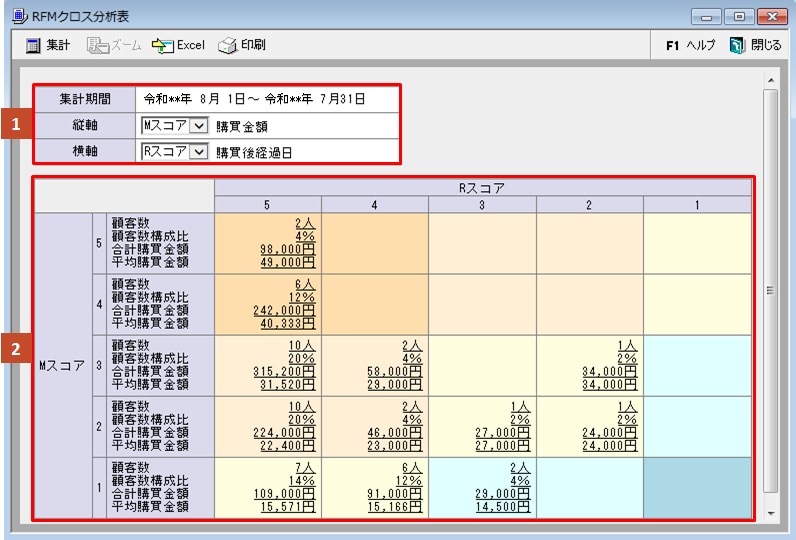Click the 49,000円 average link
Viewport: 796px width, 540px height.
coord(288,262)
